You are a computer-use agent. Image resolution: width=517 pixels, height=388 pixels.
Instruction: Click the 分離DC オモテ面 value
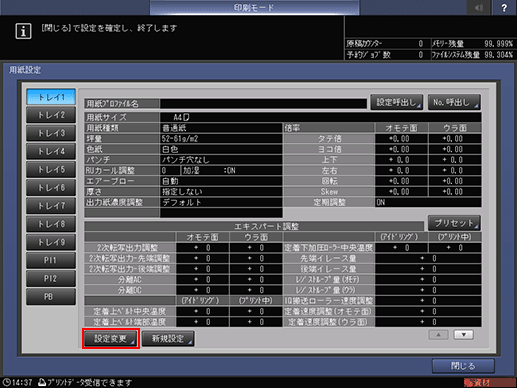pyautogui.click(x=202, y=290)
